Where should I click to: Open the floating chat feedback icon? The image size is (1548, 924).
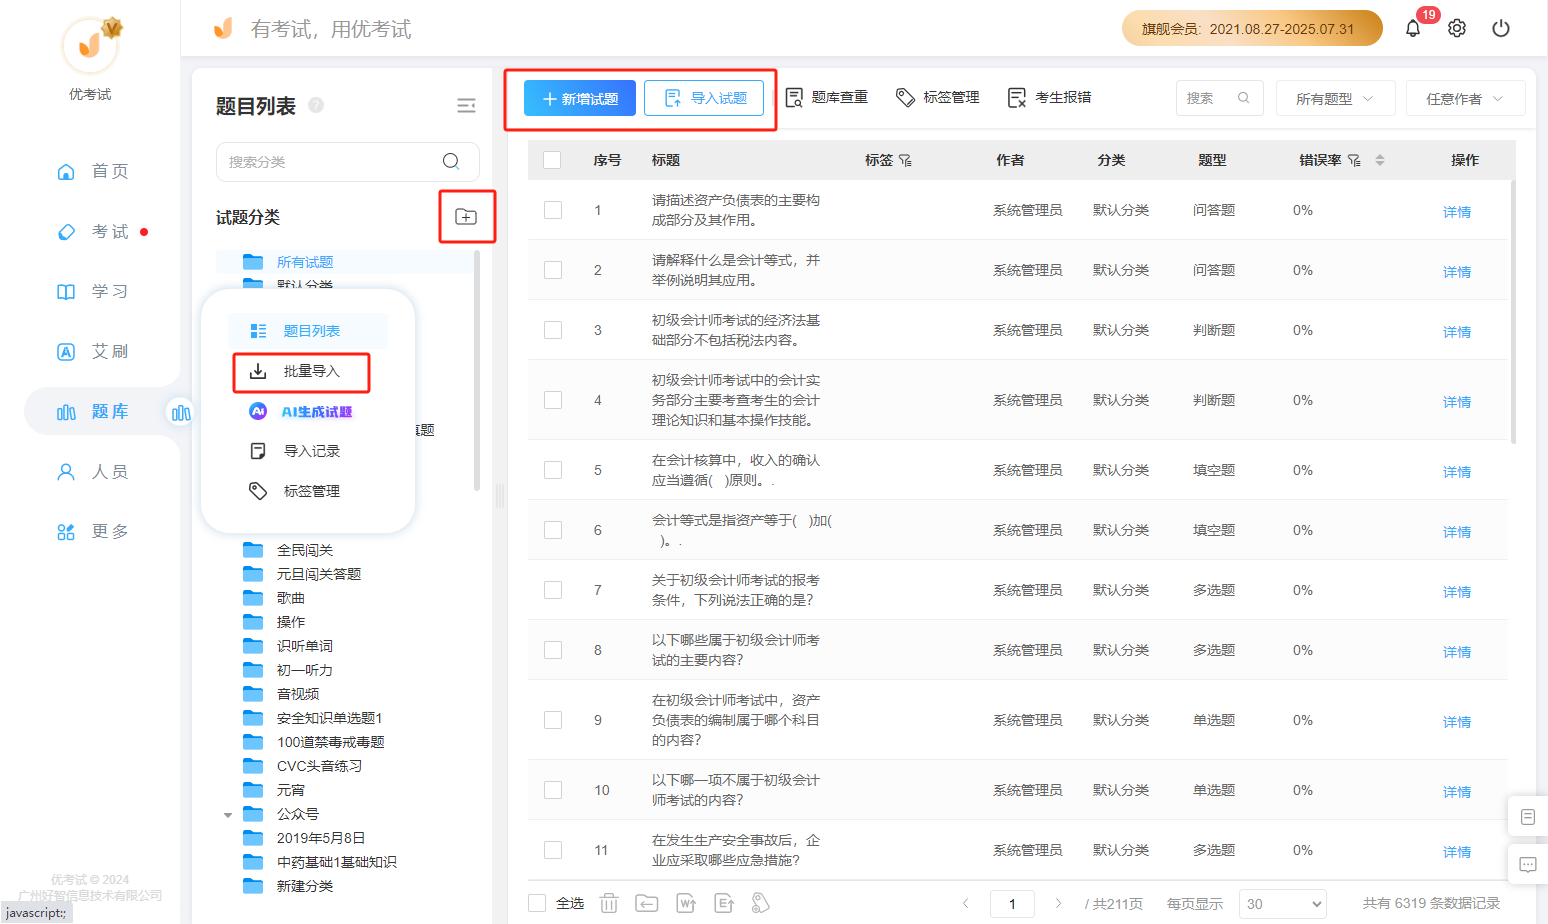tap(1528, 865)
